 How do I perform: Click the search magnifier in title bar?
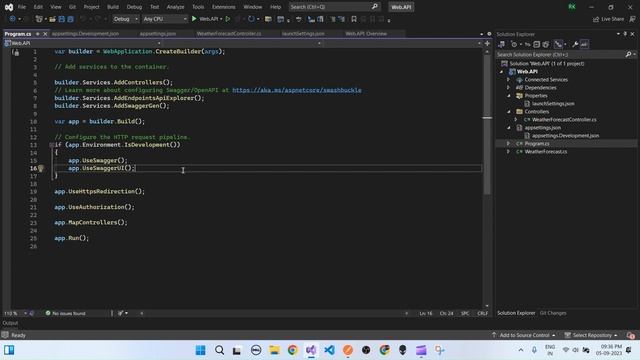(375, 7)
